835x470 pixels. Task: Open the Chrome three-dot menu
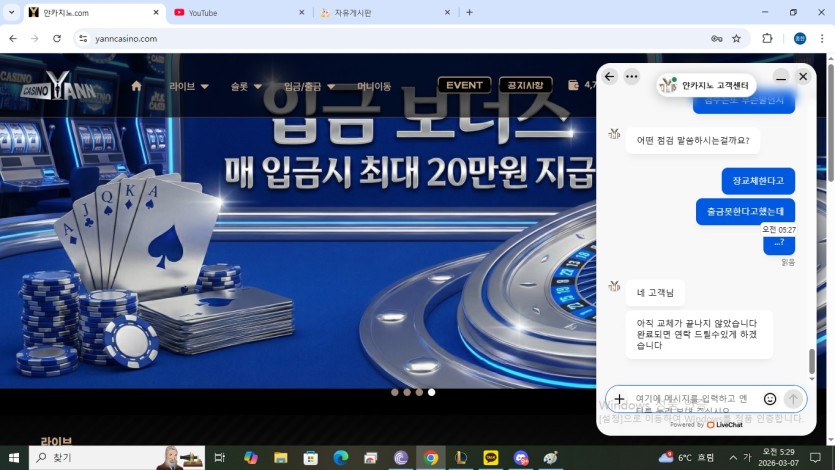pyautogui.click(x=822, y=38)
